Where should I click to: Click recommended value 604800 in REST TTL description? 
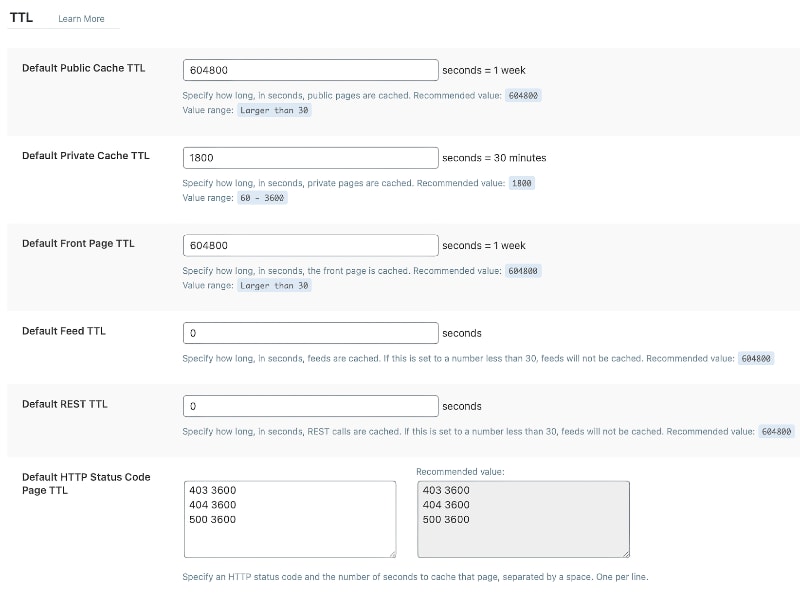776,432
